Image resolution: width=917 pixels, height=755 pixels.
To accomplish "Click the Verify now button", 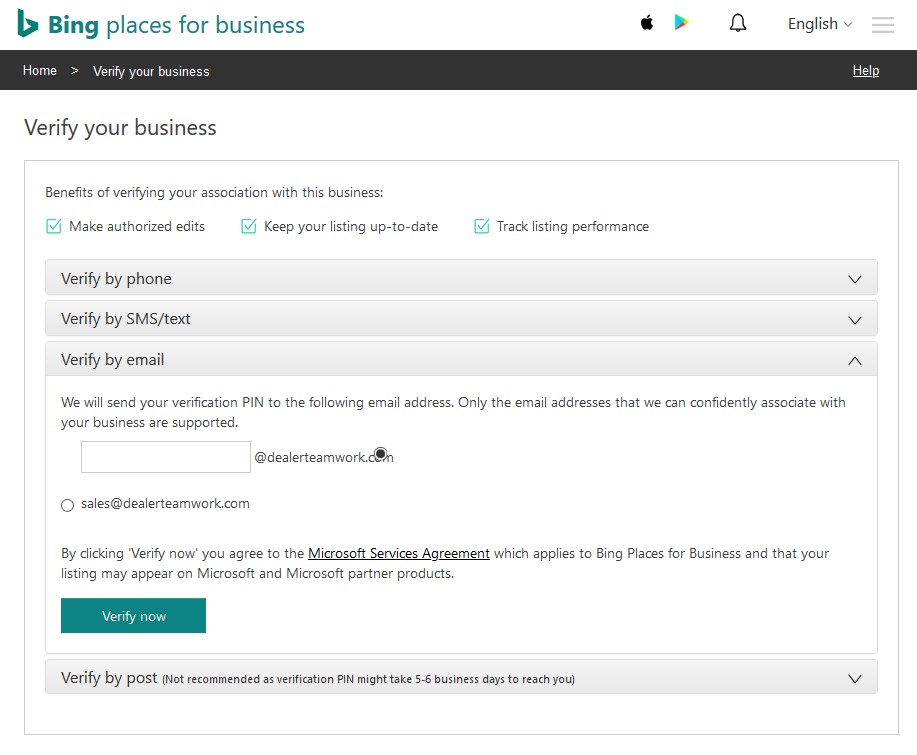I will tap(133, 615).
